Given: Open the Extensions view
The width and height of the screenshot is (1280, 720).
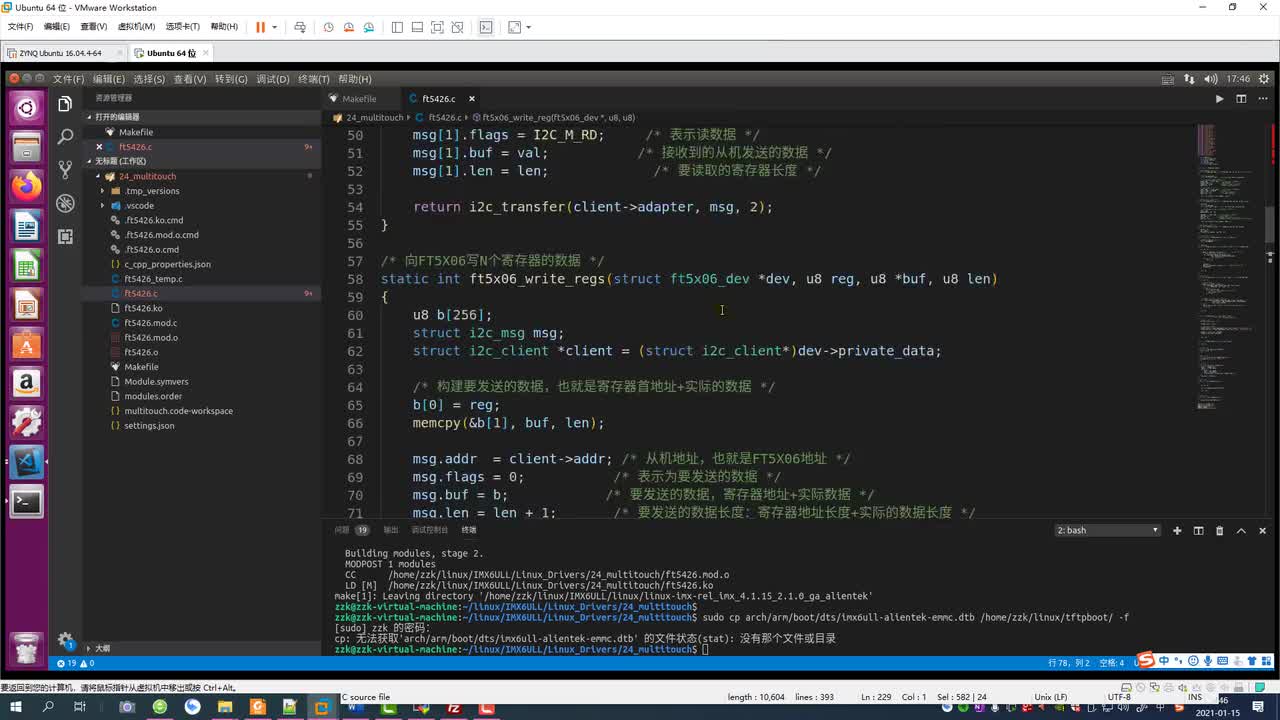Looking at the screenshot, I should (65, 236).
